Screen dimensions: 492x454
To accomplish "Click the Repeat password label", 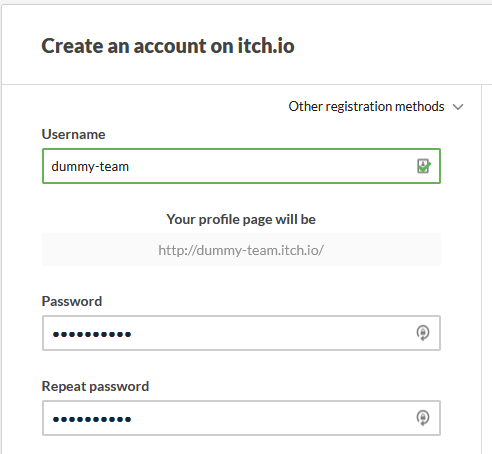I will coord(95,387).
